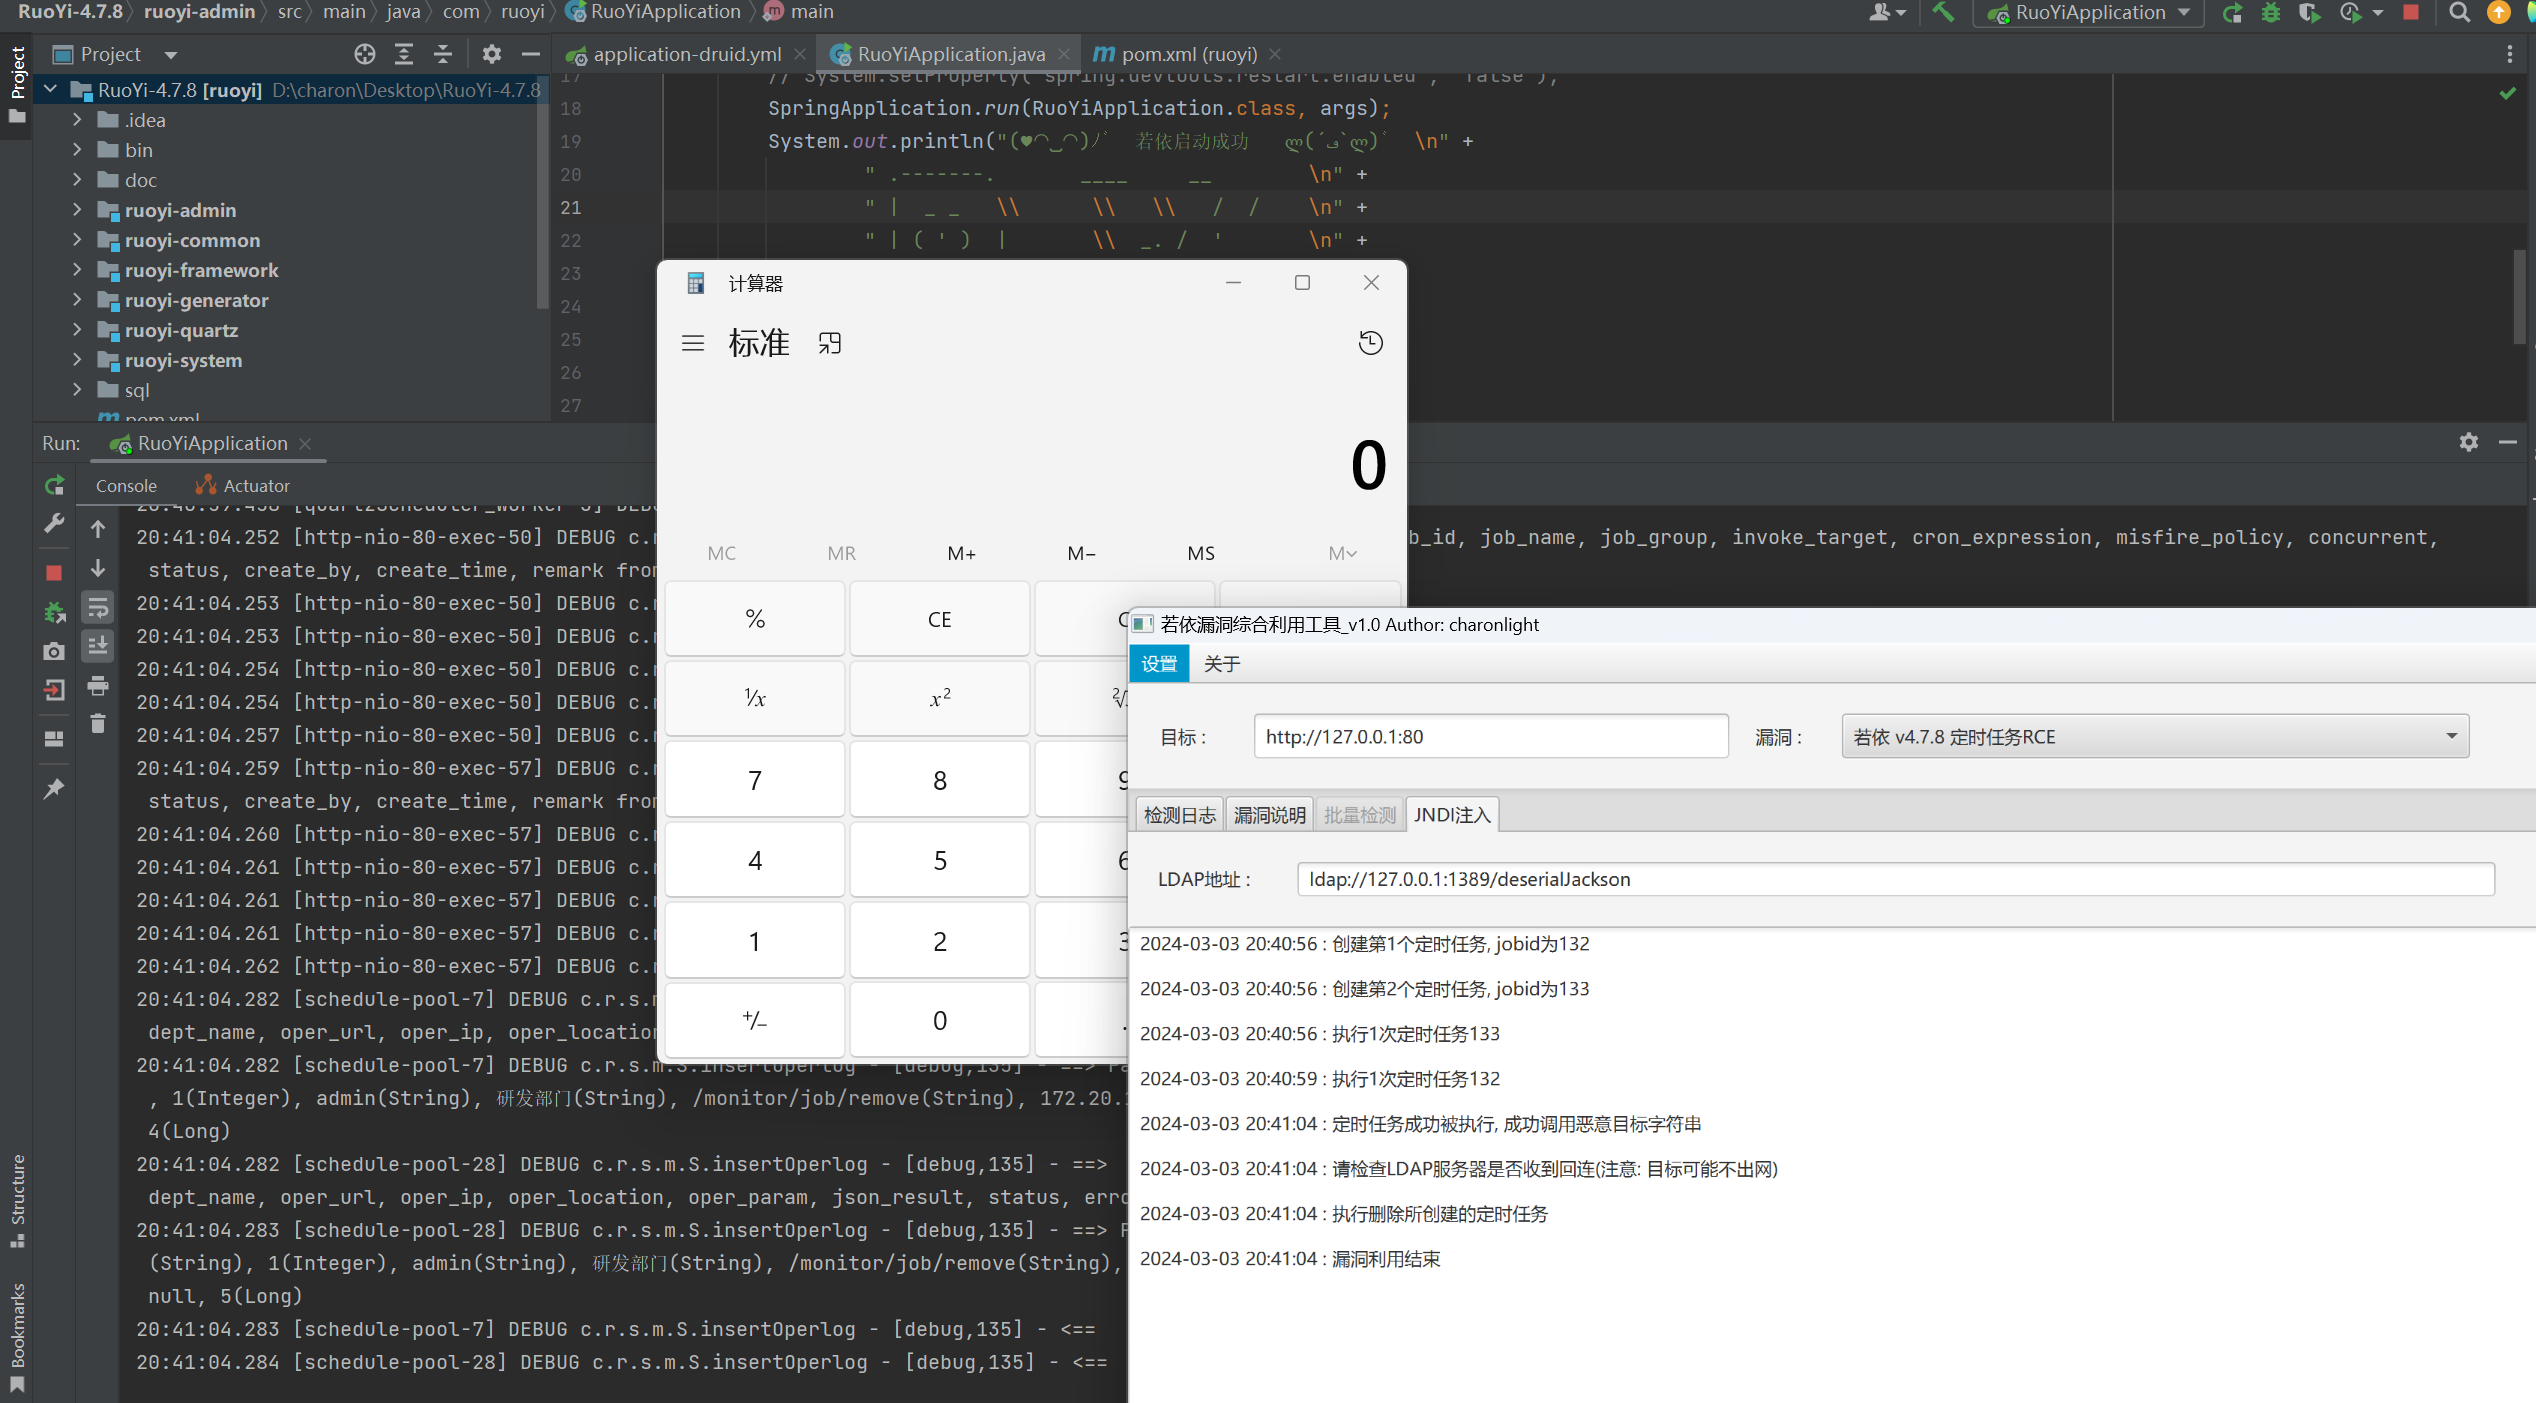The image size is (2536, 1403).
Task: Click the LDAP地址 input field
Action: [x=1895, y=879]
